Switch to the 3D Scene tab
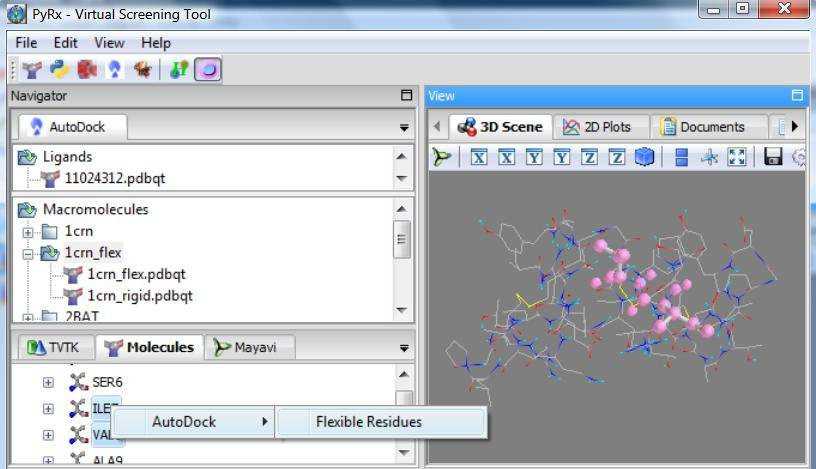816x469 pixels. [x=500, y=127]
